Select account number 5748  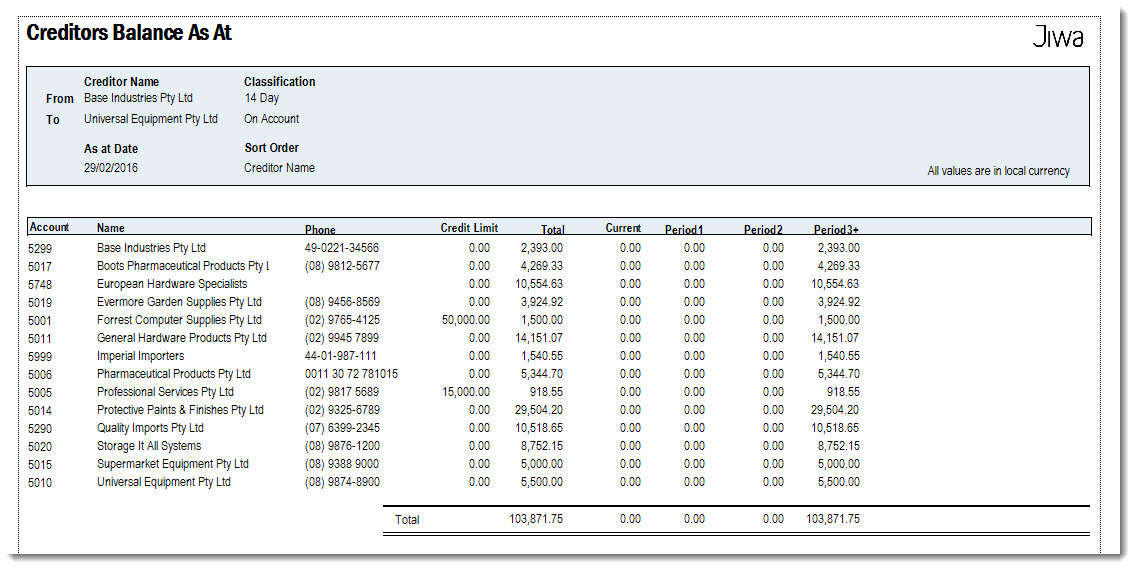[x=40, y=284]
